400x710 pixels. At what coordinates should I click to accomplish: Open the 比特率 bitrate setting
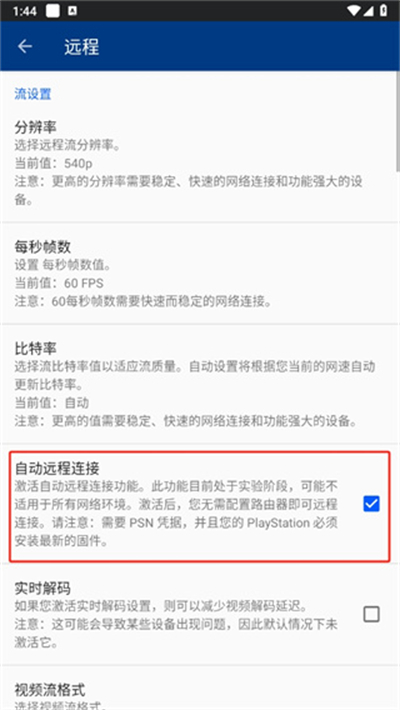[200, 384]
